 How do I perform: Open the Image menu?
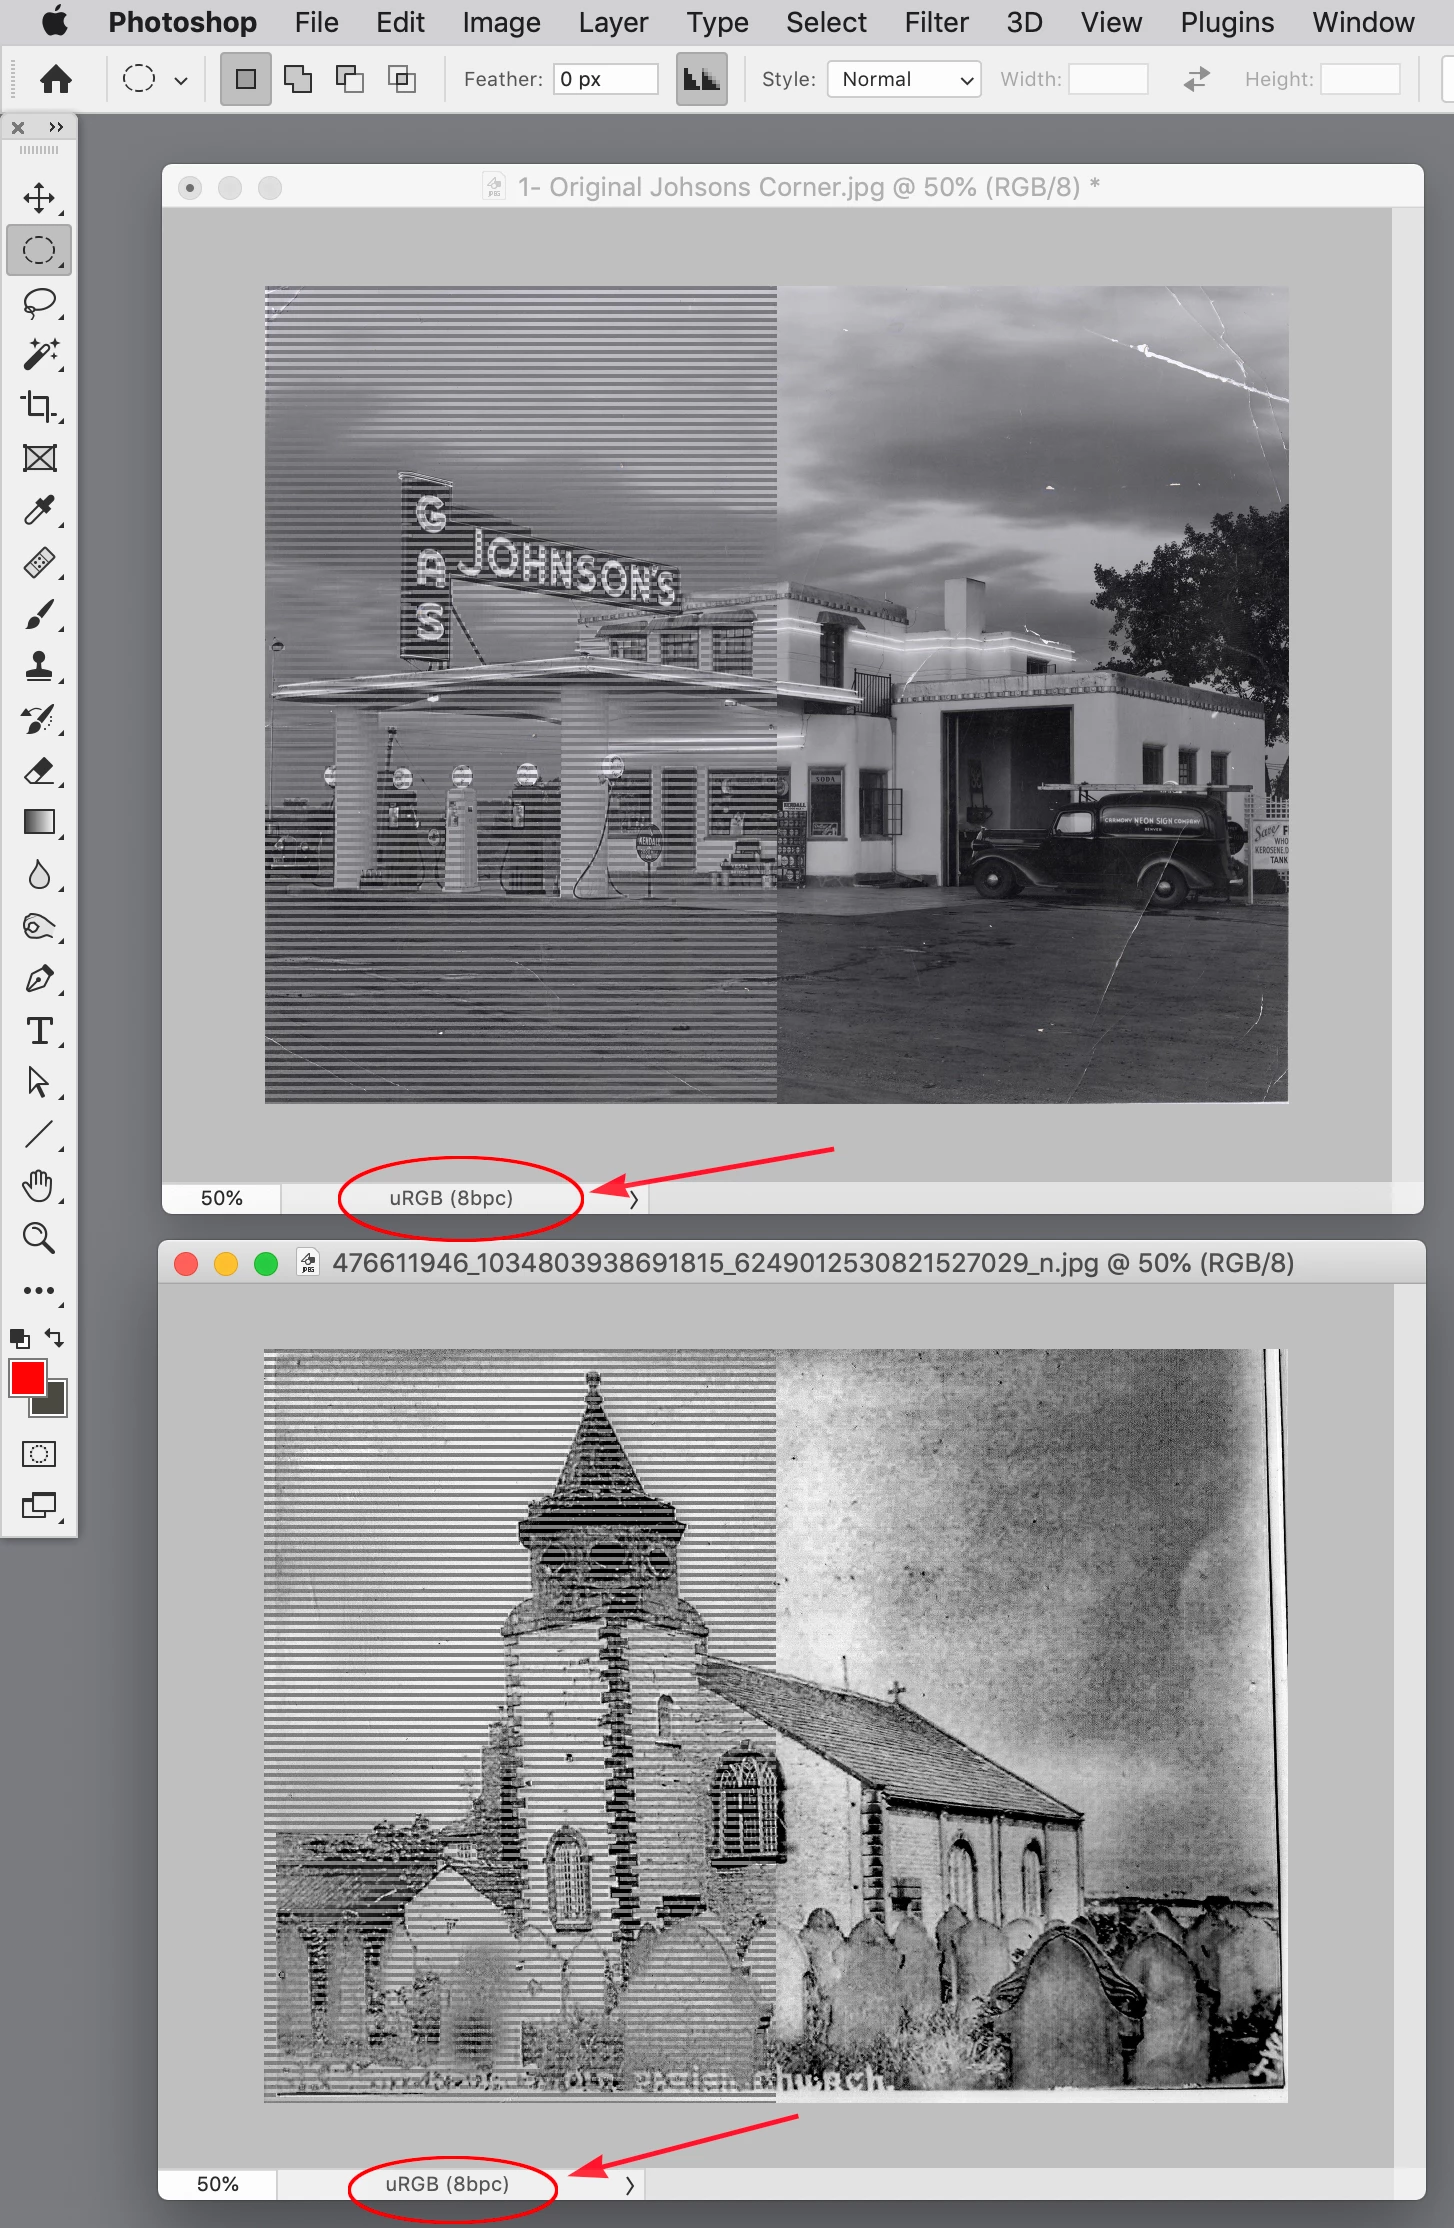(x=501, y=22)
